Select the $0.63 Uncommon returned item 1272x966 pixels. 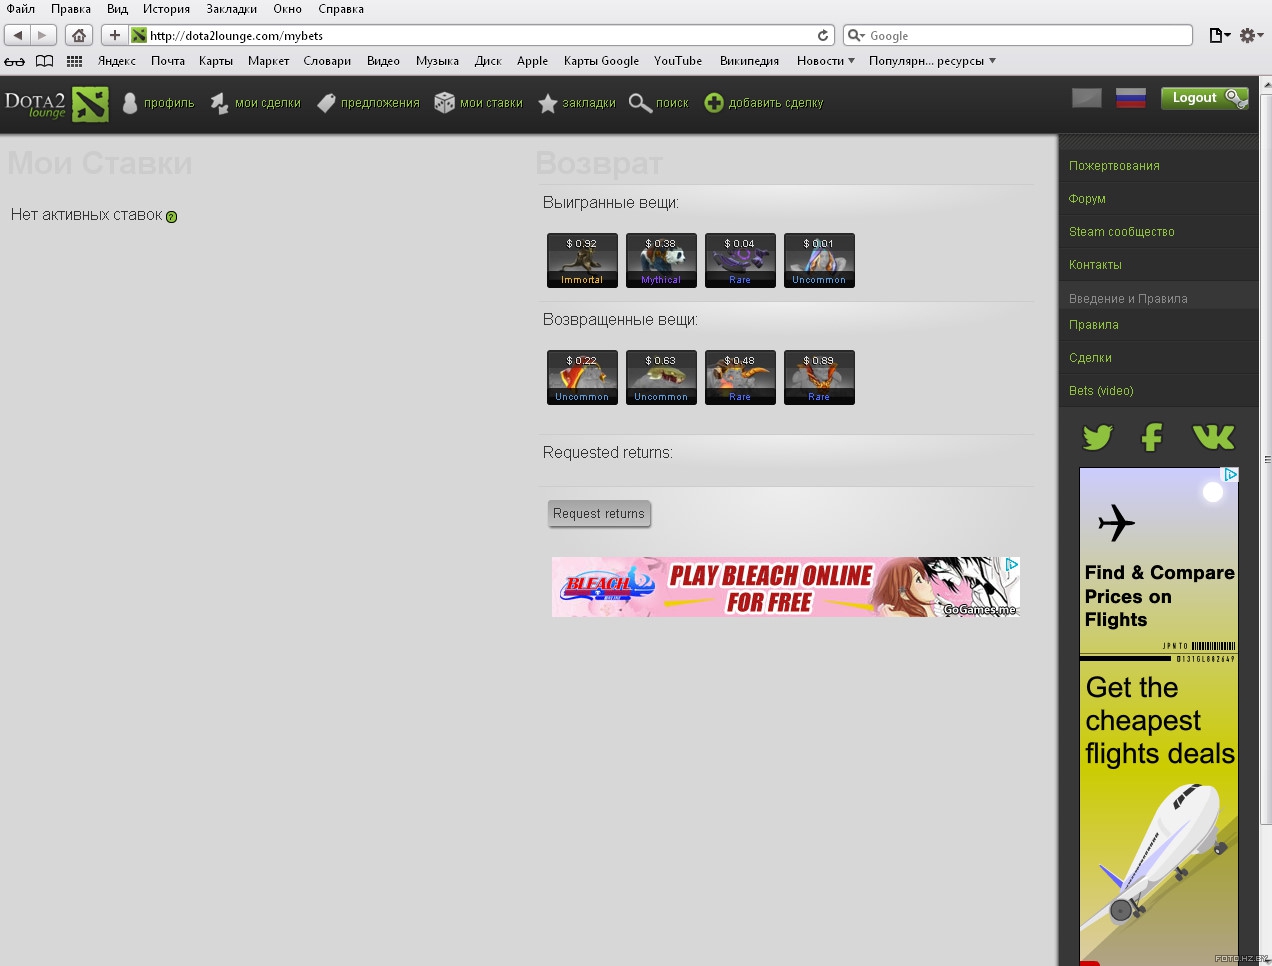661,378
